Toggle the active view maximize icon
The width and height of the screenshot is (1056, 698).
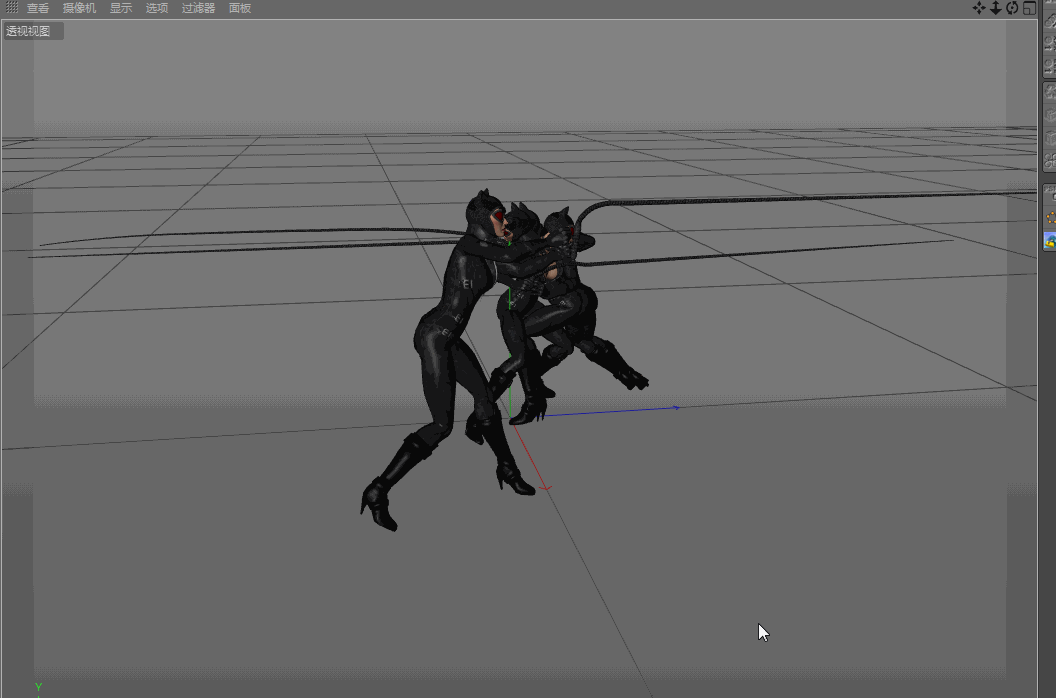pos(1029,8)
